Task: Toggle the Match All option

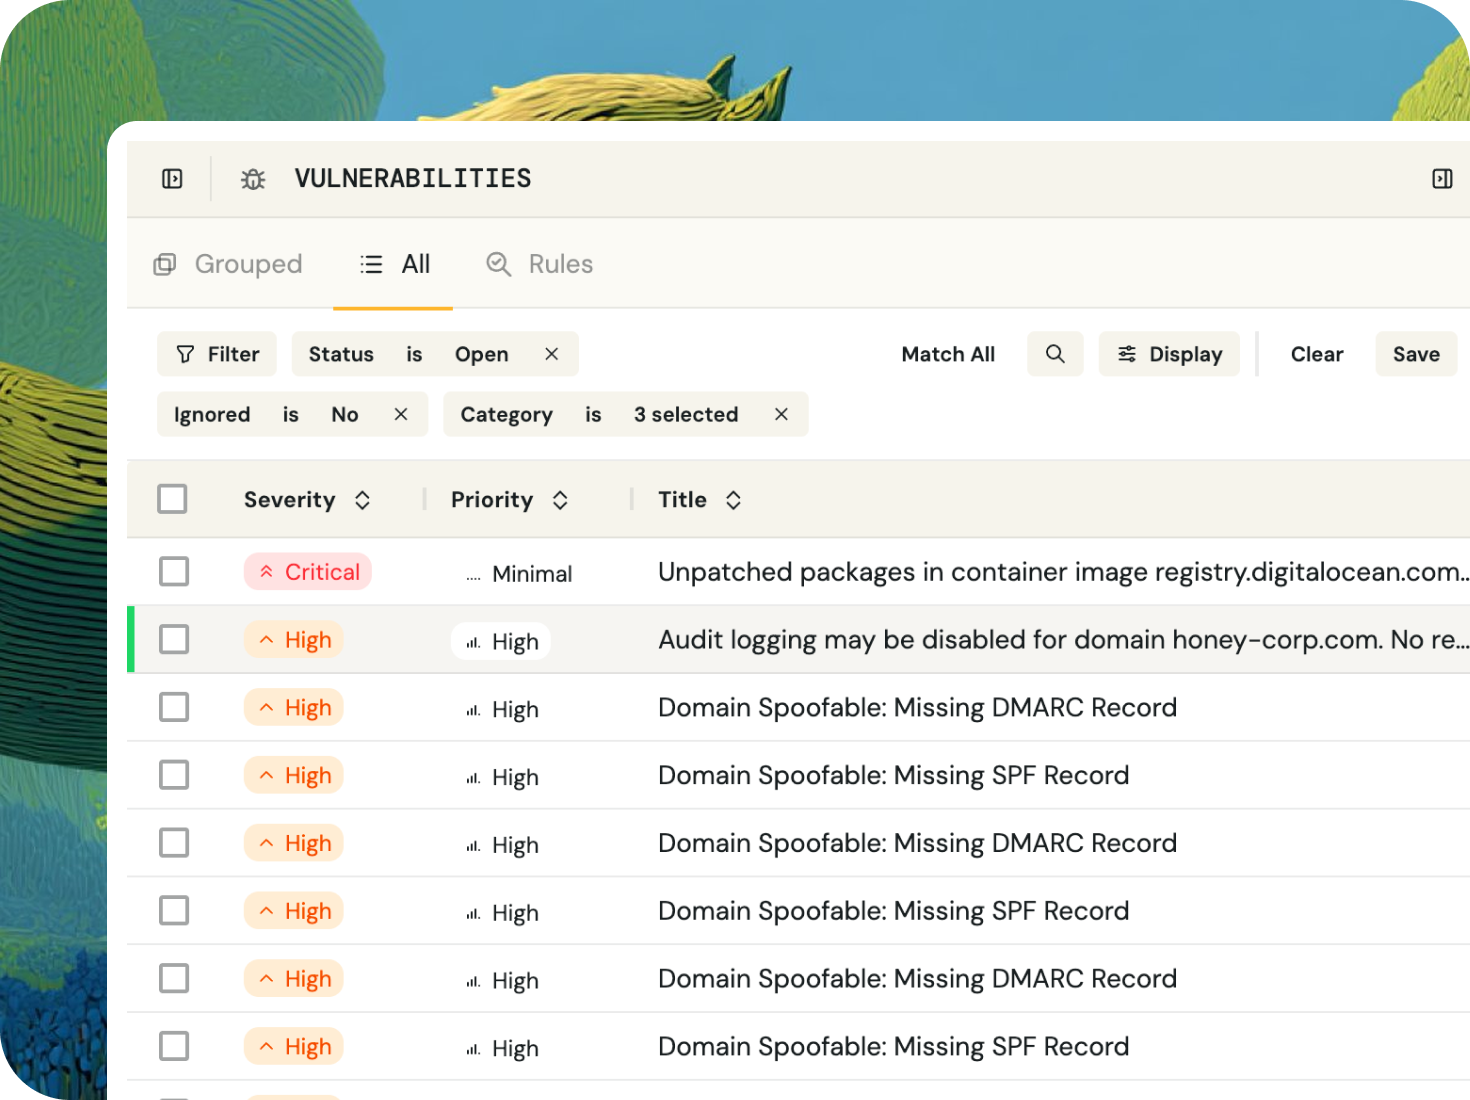Action: [948, 354]
